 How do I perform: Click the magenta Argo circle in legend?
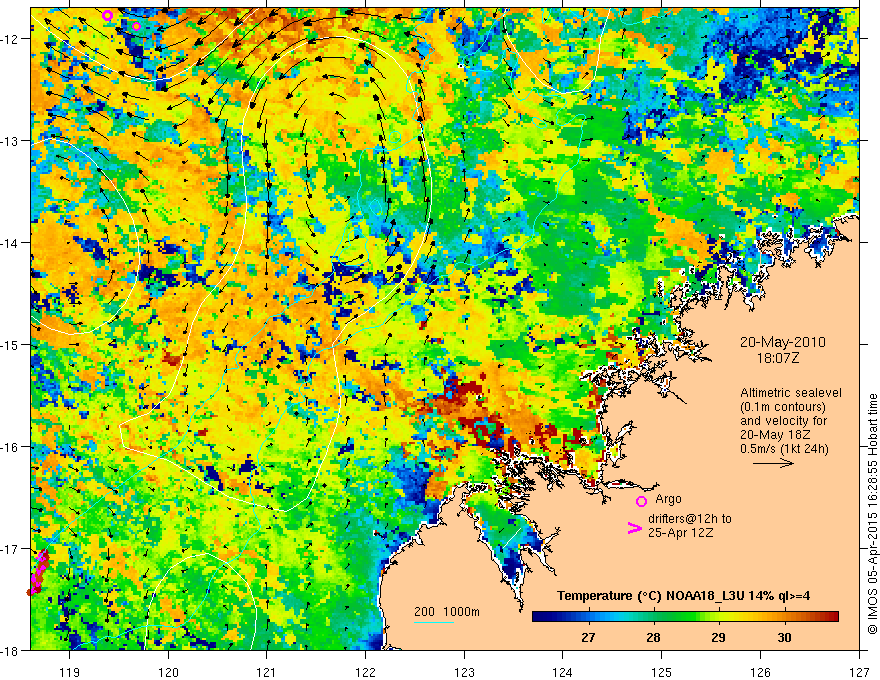641,501
